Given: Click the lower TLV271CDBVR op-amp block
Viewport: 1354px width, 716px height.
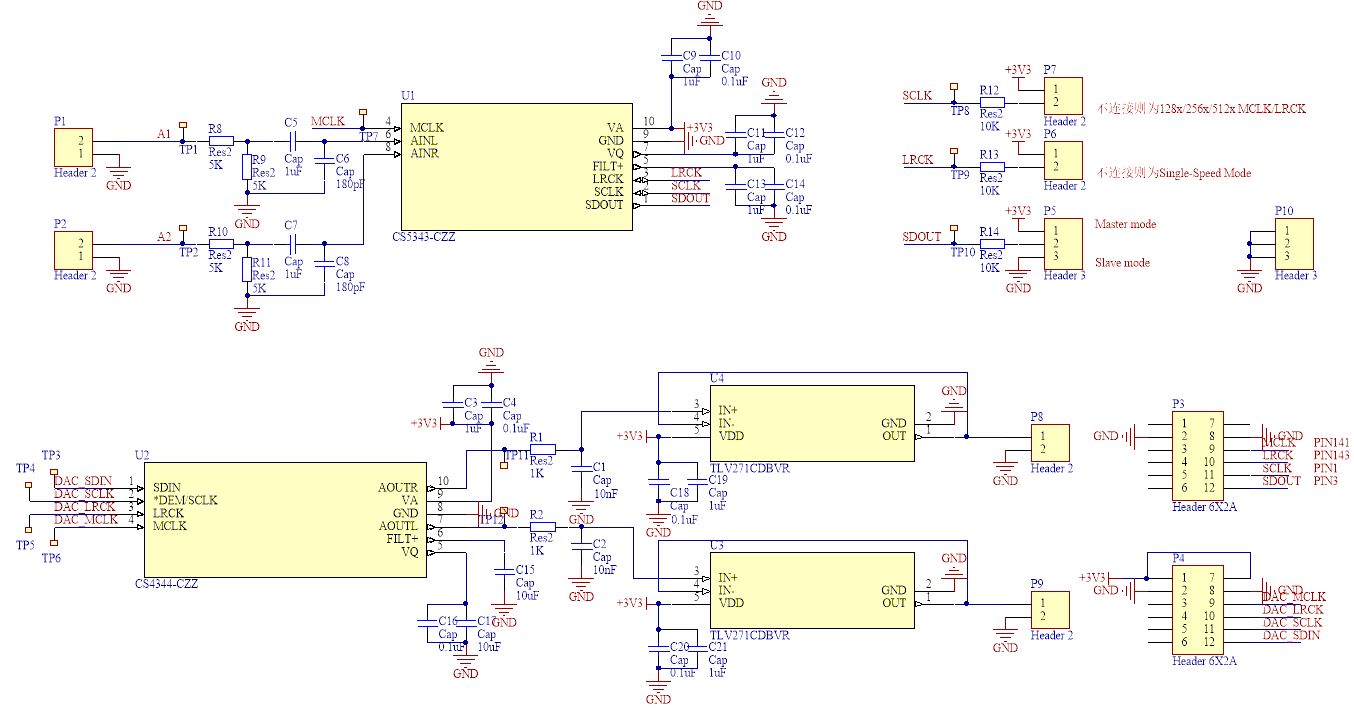Looking at the screenshot, I should [x=811, y=590].
